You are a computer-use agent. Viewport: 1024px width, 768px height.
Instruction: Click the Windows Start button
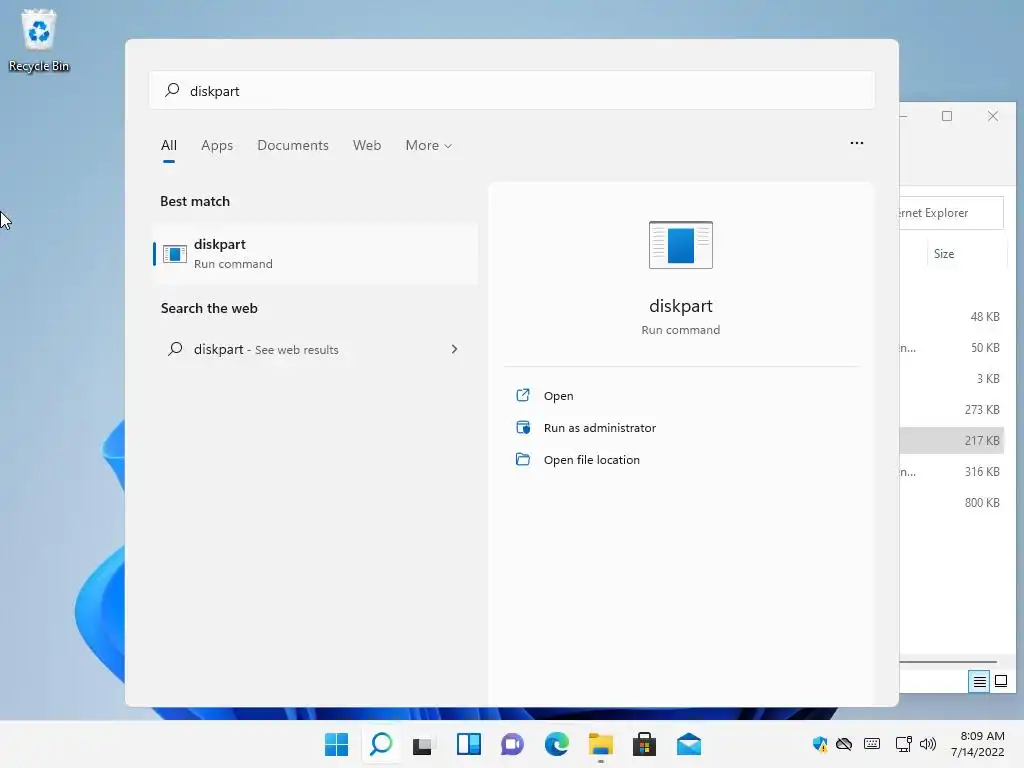coord(336,744)
